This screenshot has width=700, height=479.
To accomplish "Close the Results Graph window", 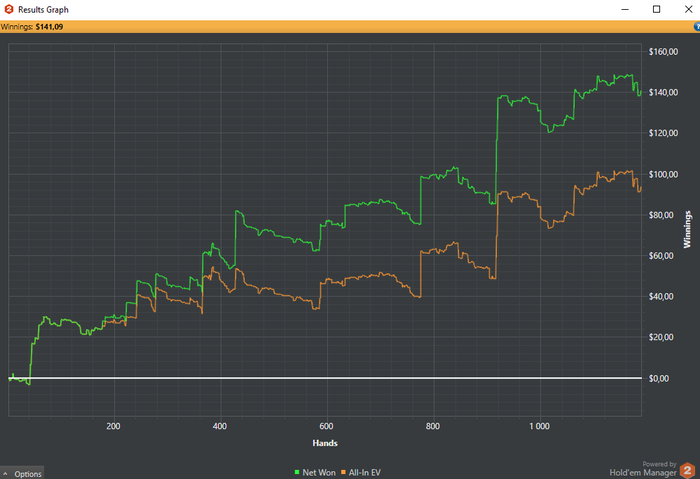I will pyautogui.click(x=688, y=9).
